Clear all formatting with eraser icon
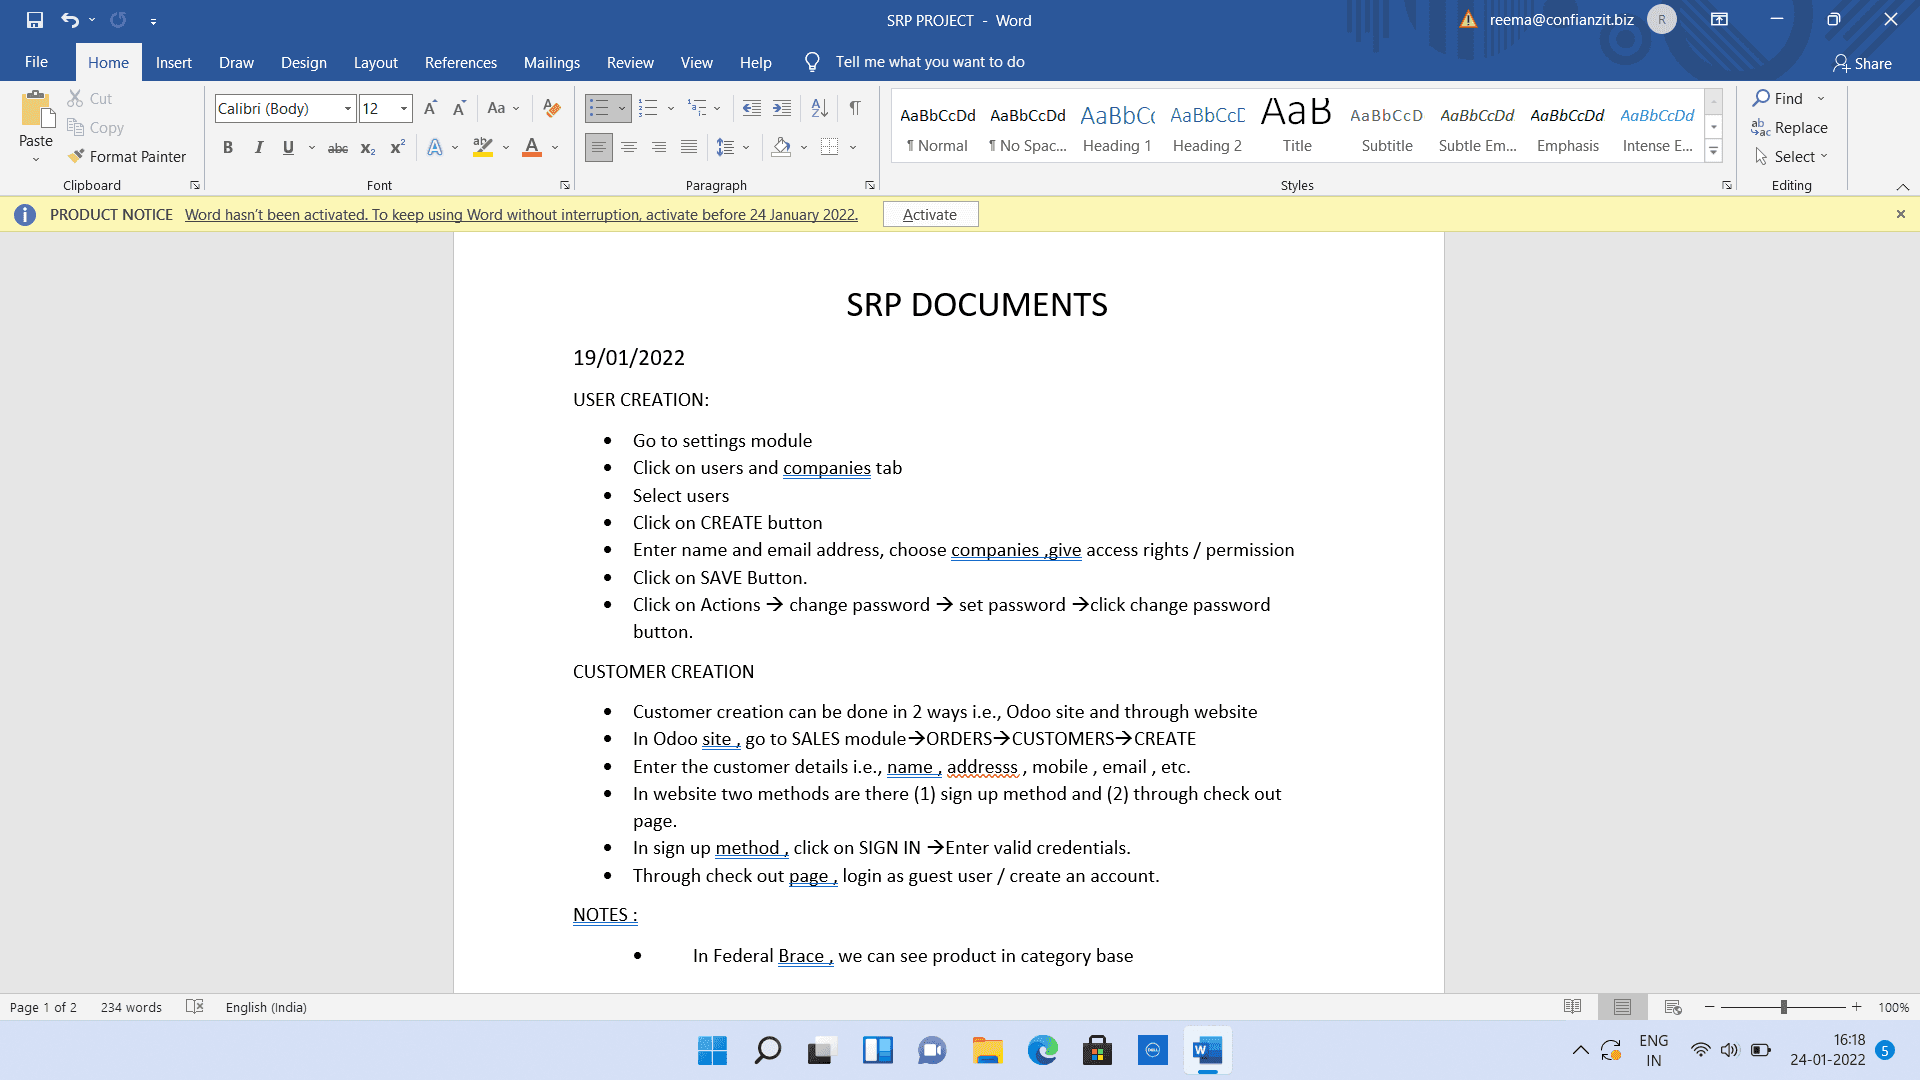1920x1080 pixels. (551, 108)
